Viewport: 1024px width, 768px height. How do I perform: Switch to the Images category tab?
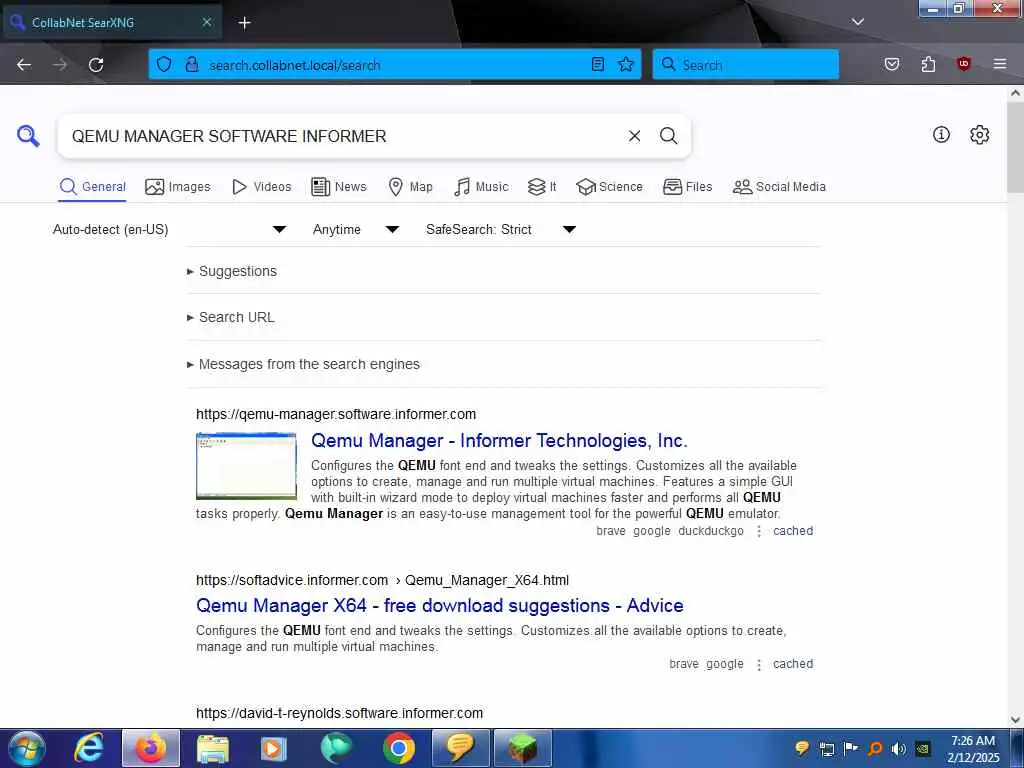coord(178,187)
